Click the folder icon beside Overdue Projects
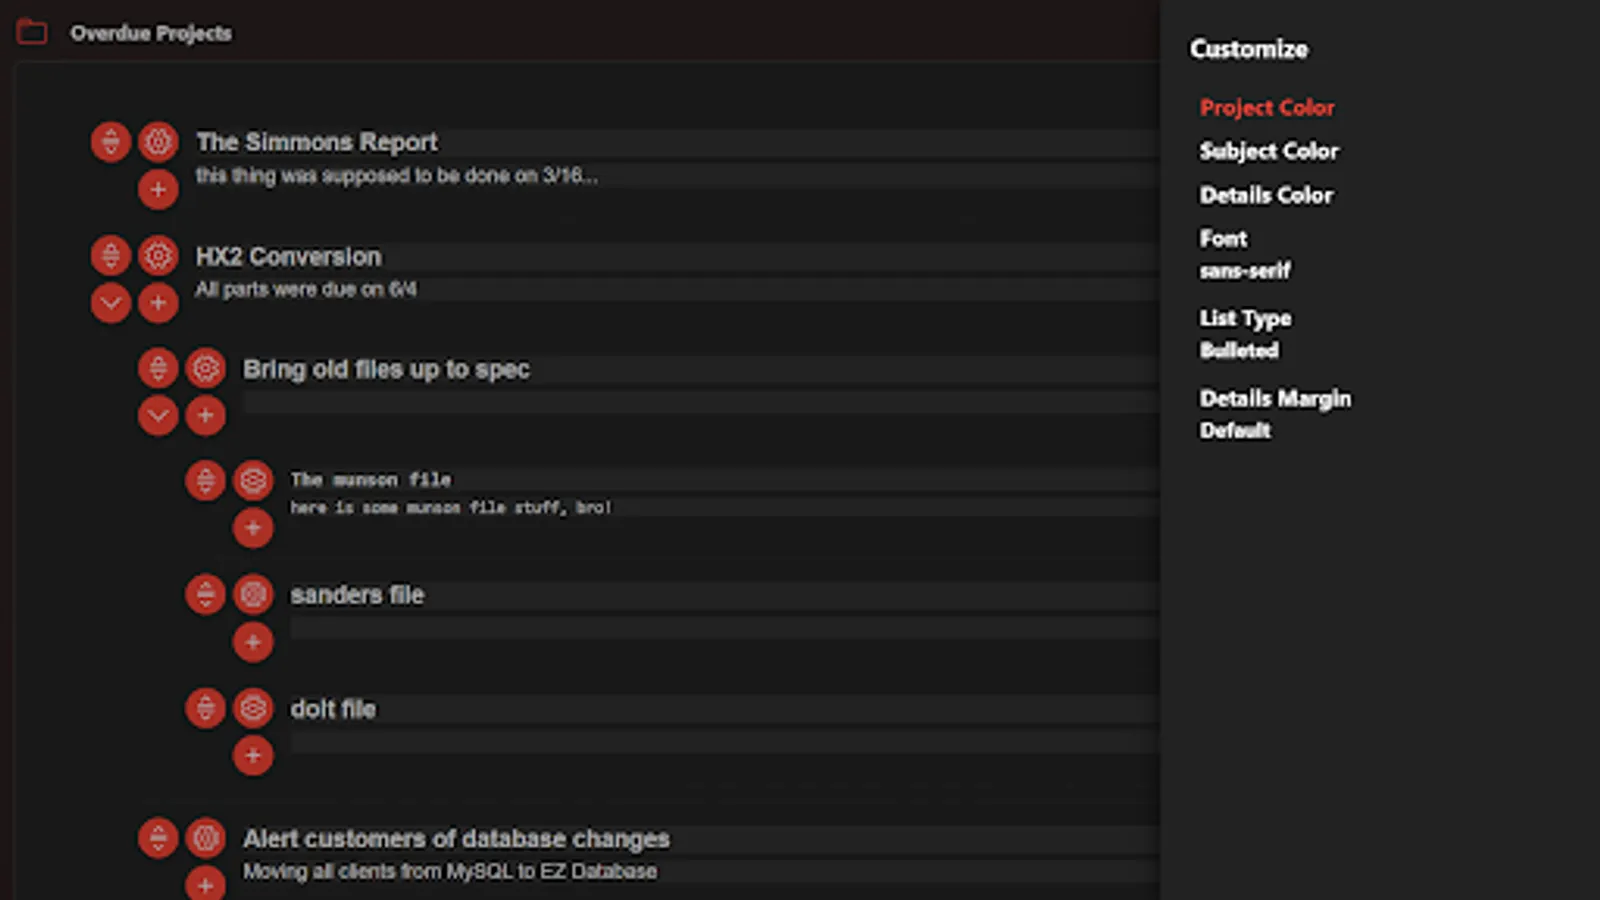The width and height of the screenshot is (1600, 900). pos(32,33)
